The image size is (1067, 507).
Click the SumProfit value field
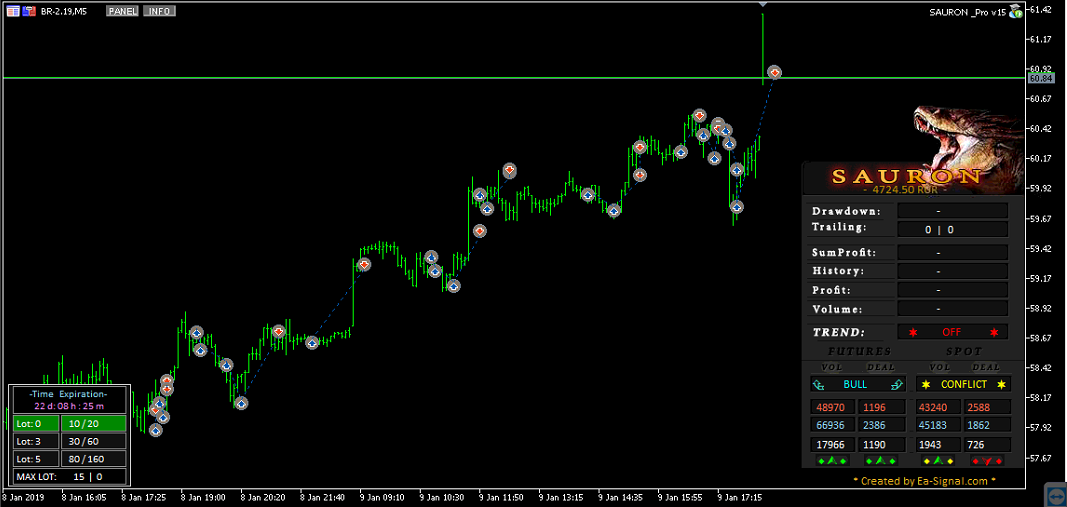[x=952, y=252]
